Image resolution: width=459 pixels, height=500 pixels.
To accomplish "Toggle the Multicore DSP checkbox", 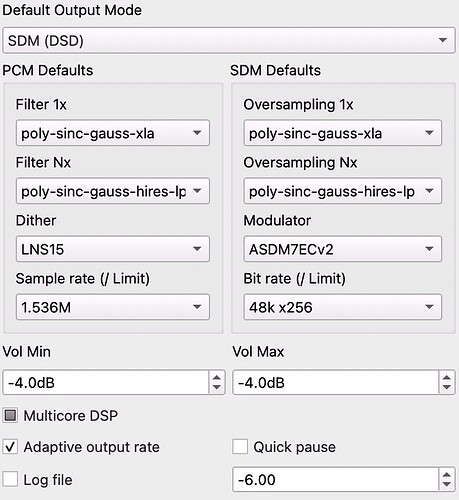I will point(10,416).
